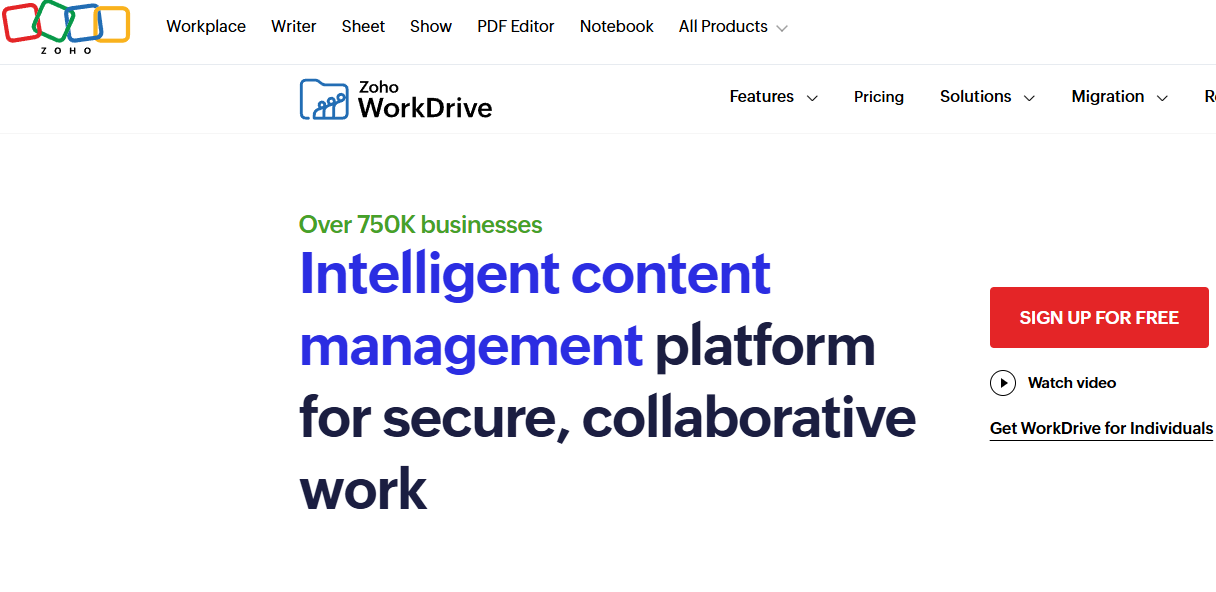1216x592 pixels.
Task: Expand the All Products dropdown
Action: pos(733,27)
